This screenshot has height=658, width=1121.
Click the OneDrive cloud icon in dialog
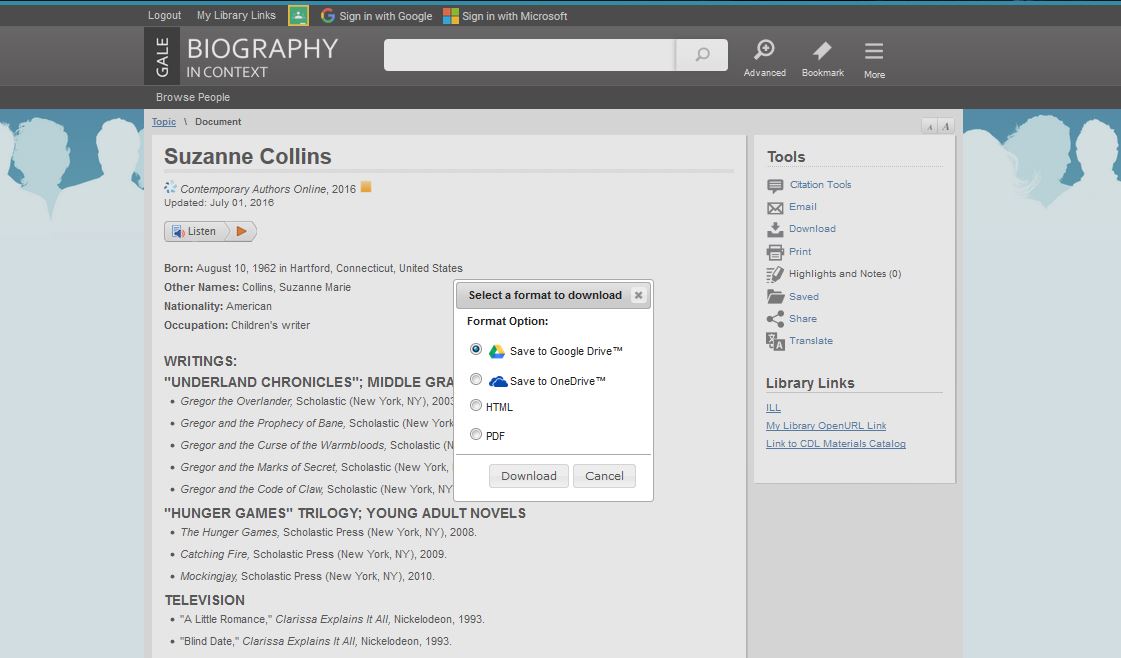tap(498, 381)
